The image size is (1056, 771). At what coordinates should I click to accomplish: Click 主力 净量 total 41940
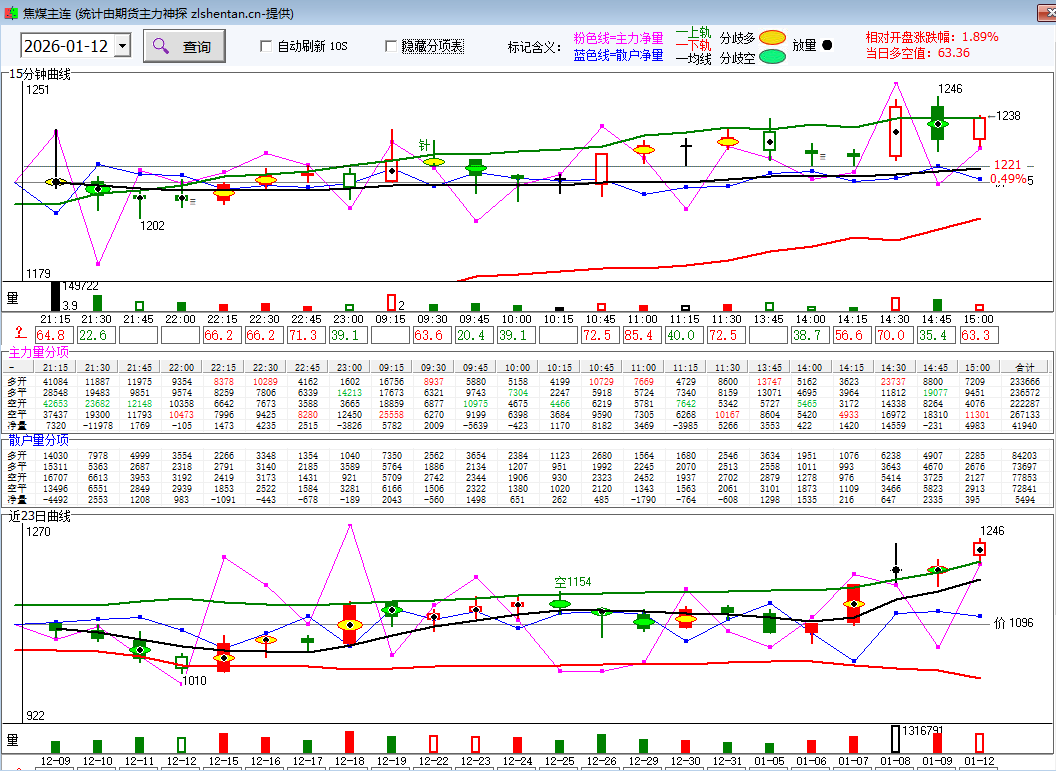click(1024, 426)
